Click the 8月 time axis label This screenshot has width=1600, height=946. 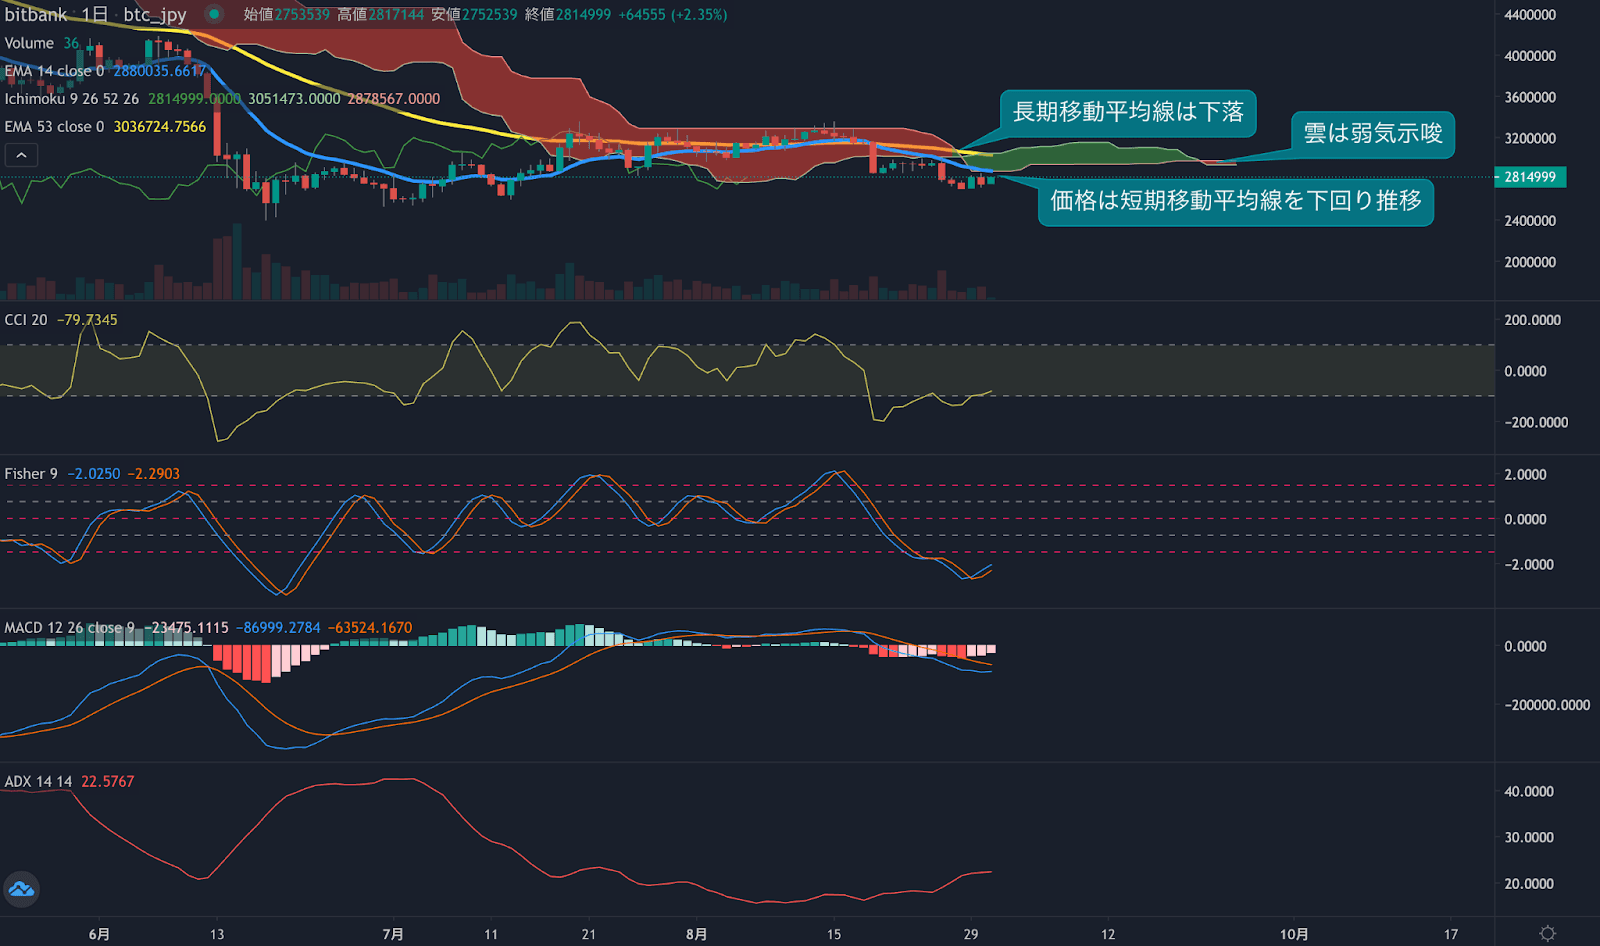696,934
